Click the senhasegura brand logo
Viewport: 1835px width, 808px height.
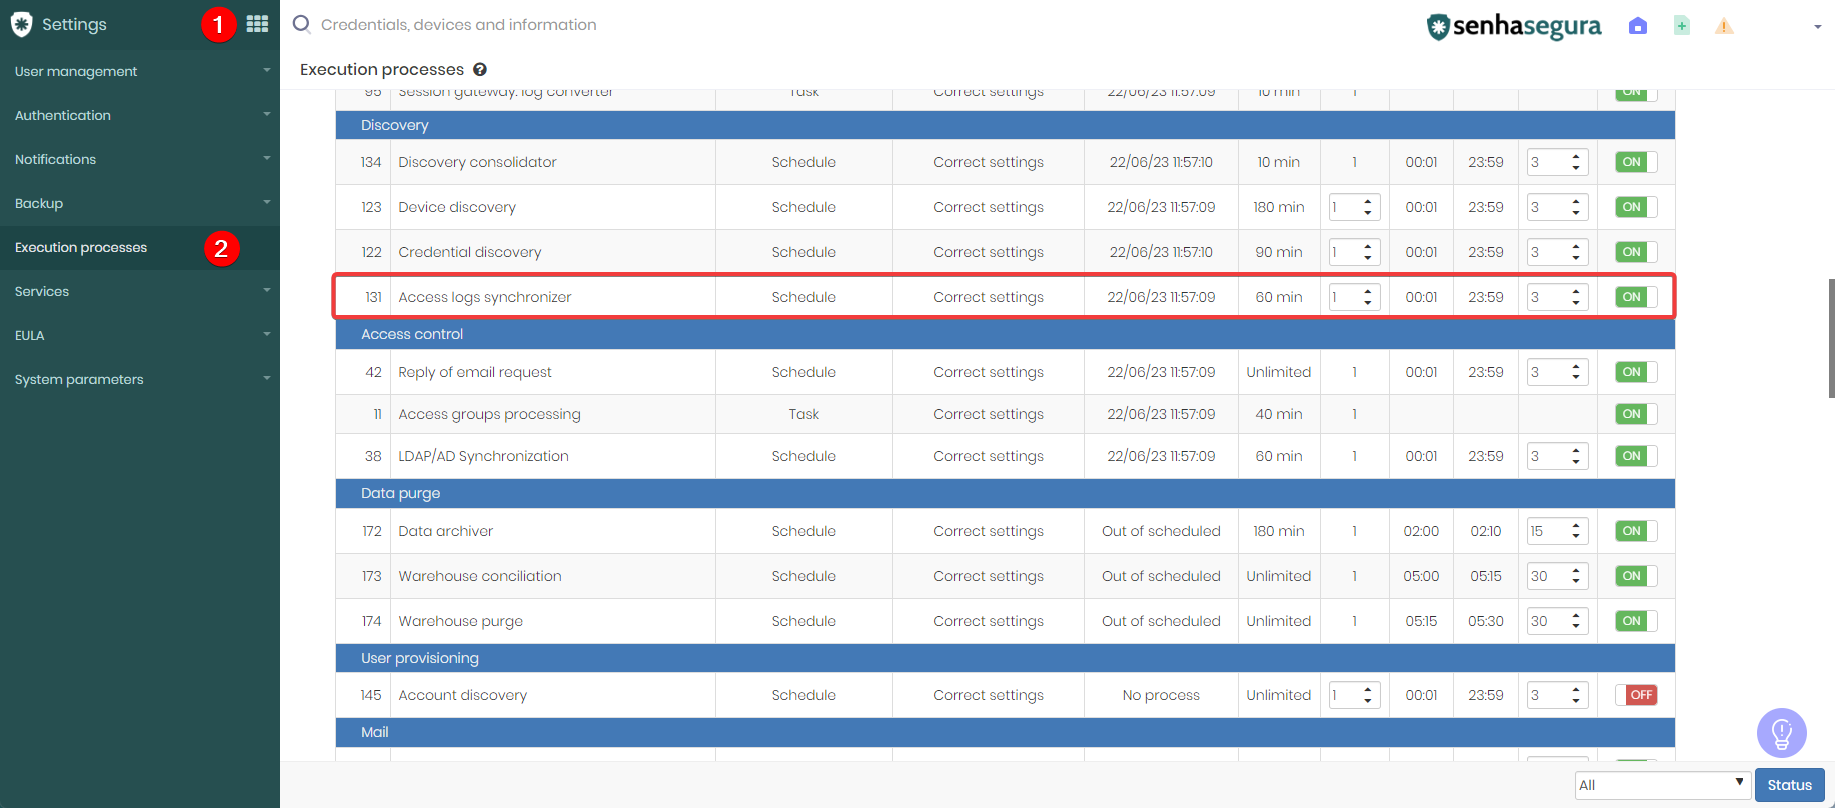pos(1514,26)
